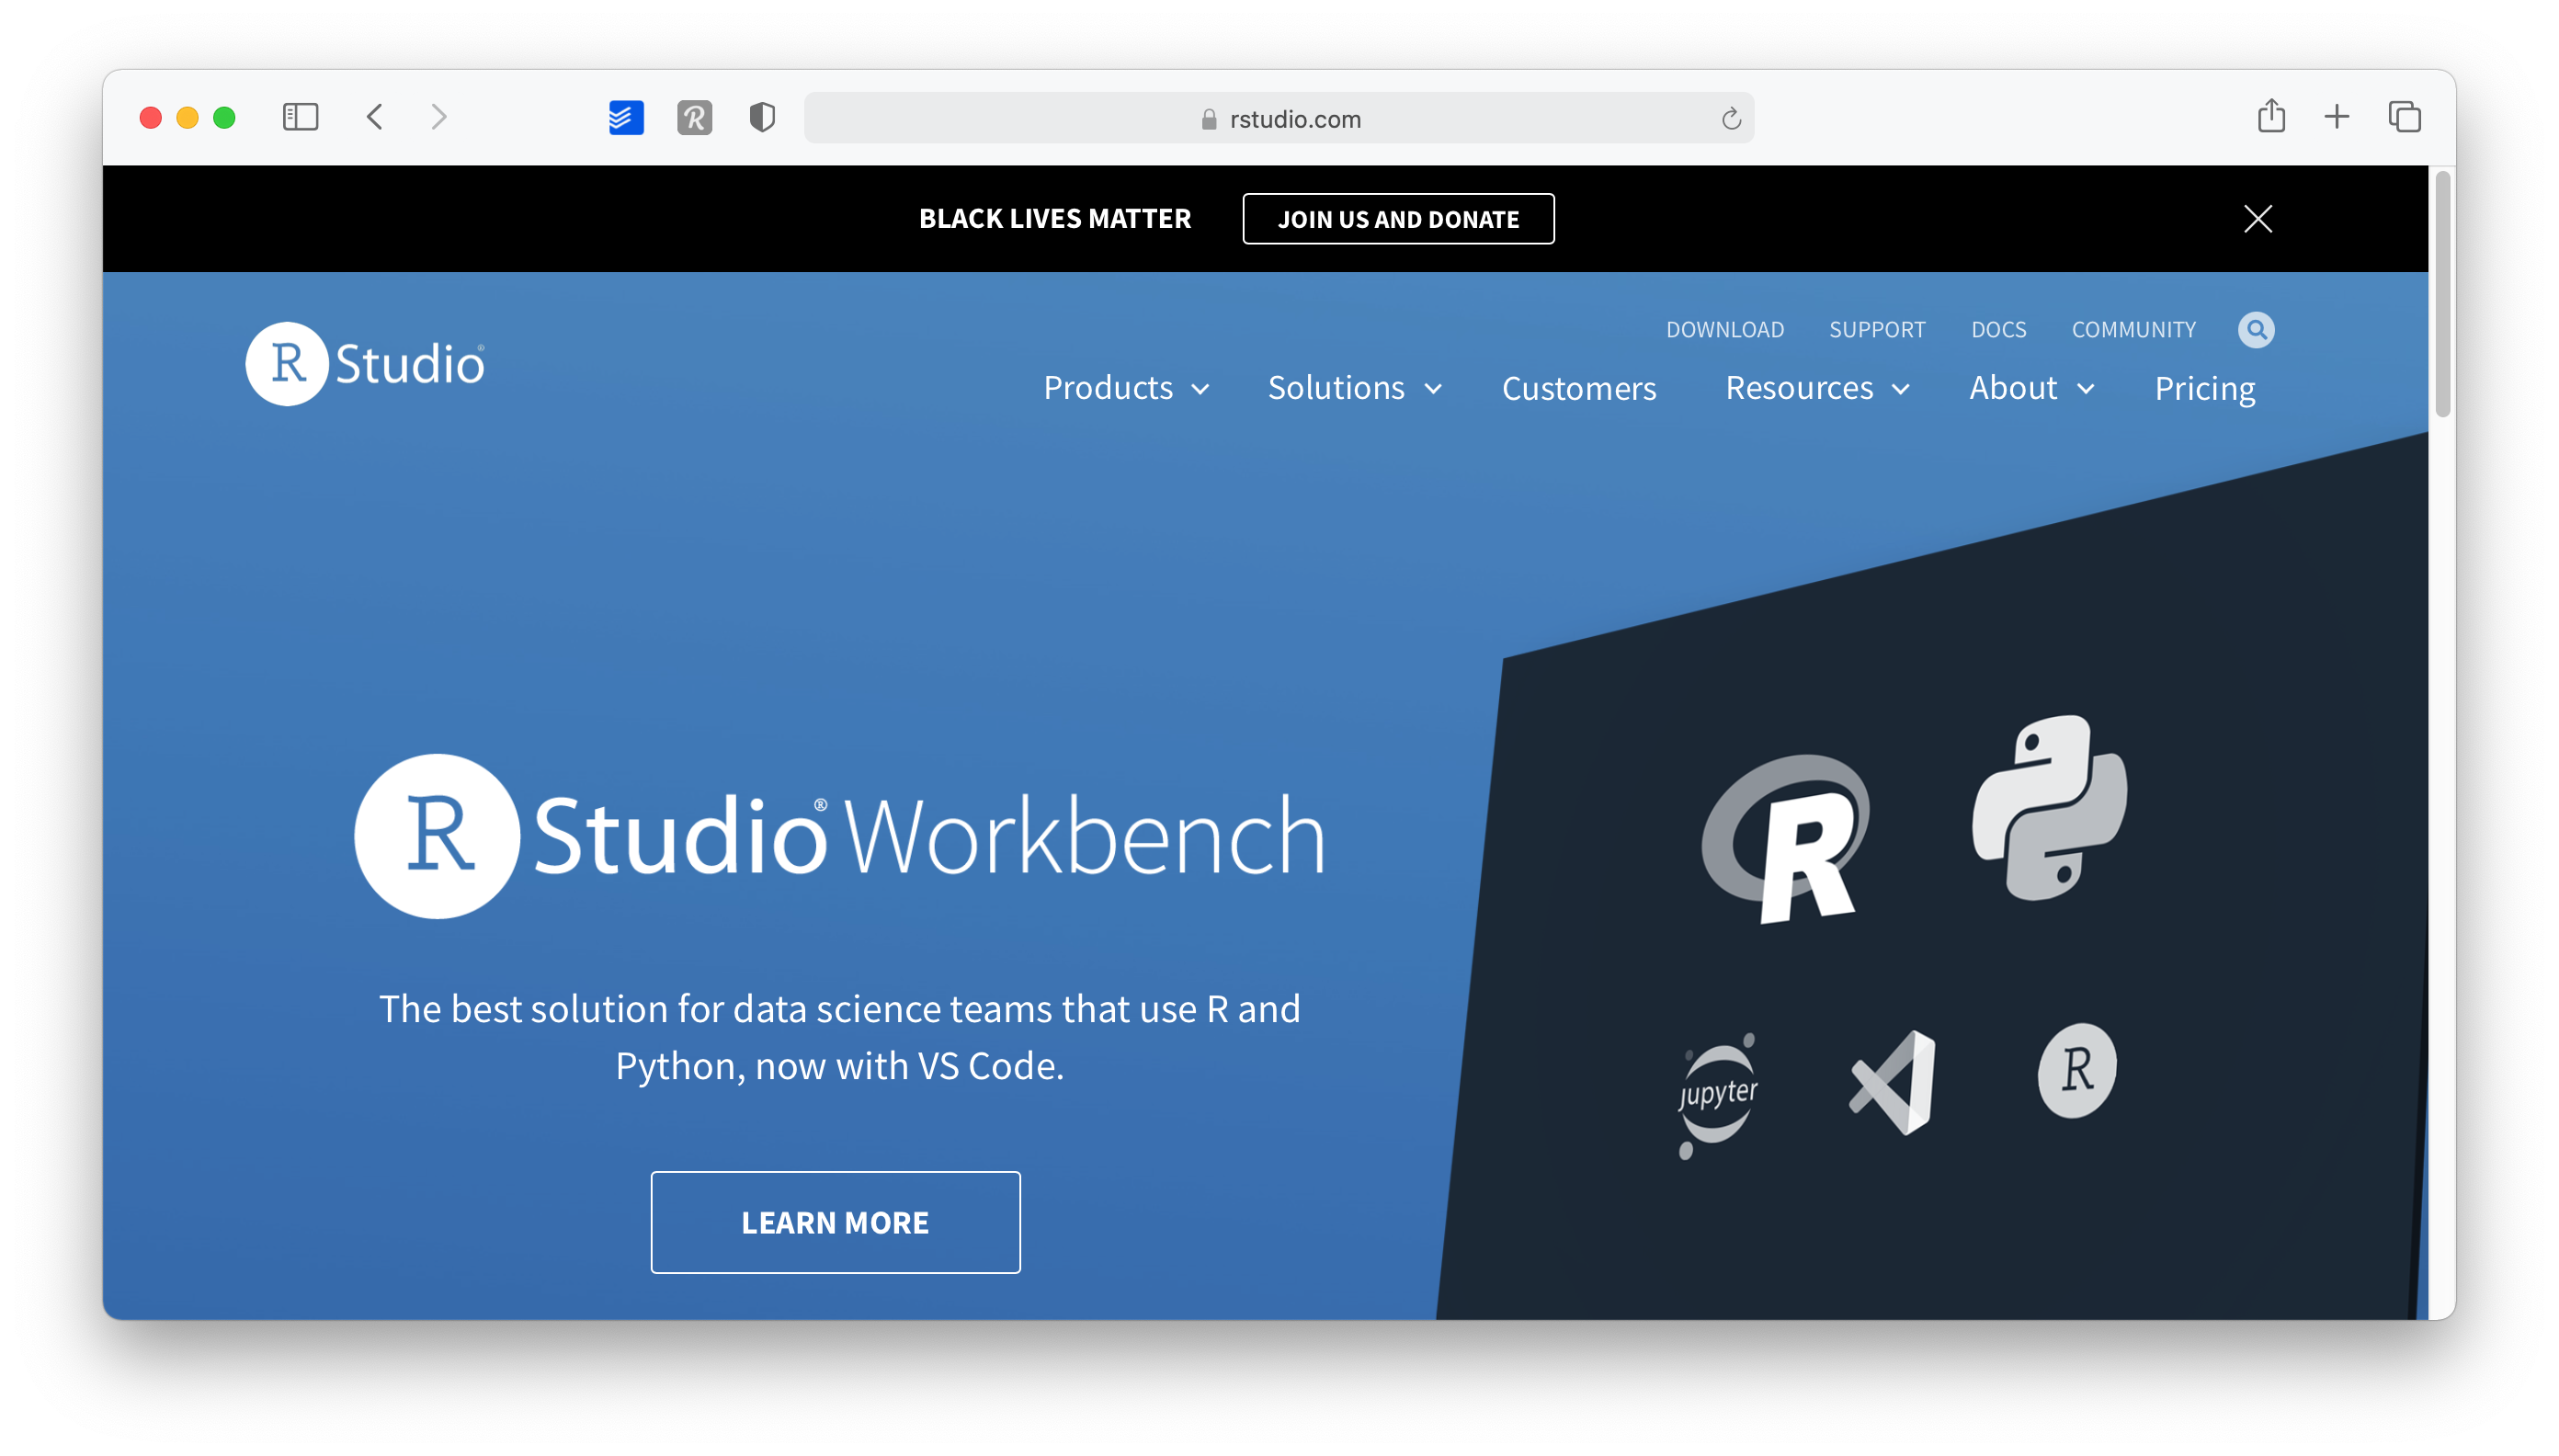Click the page vertical scrollbar
Image resolution: width=2559 pixels, height=1456 pixels.
pos(2441,294)
